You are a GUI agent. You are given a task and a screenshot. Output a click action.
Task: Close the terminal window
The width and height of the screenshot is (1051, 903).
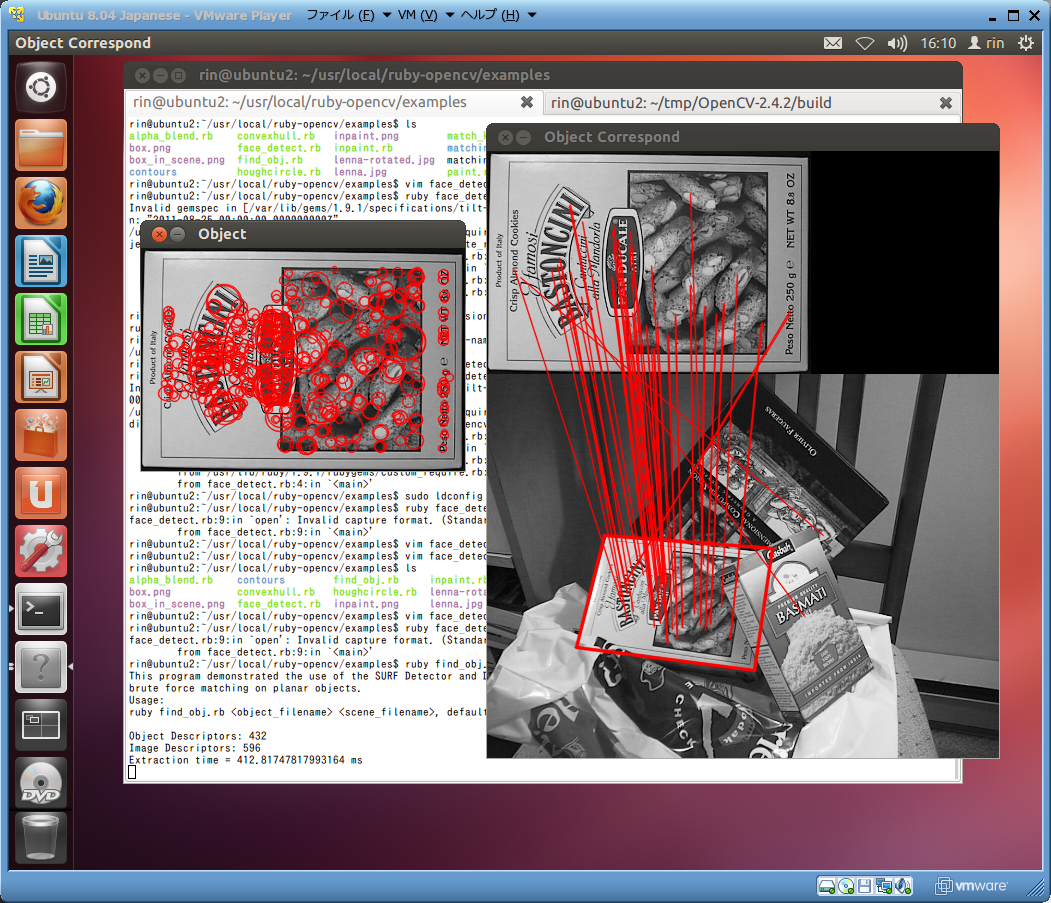[142, 75]
